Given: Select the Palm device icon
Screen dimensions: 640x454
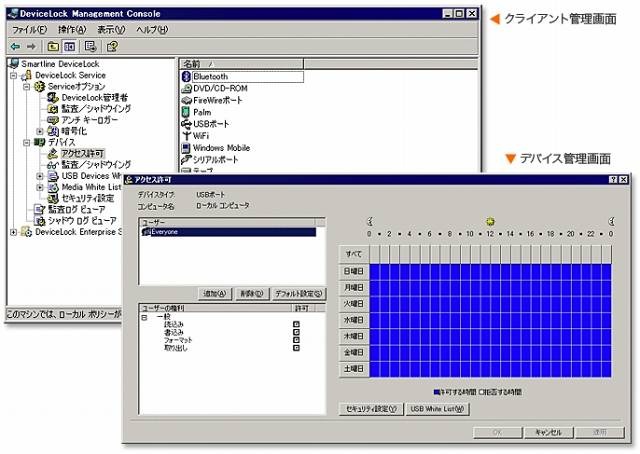Looking at the screenshot, I should click(x=186, y=112).
